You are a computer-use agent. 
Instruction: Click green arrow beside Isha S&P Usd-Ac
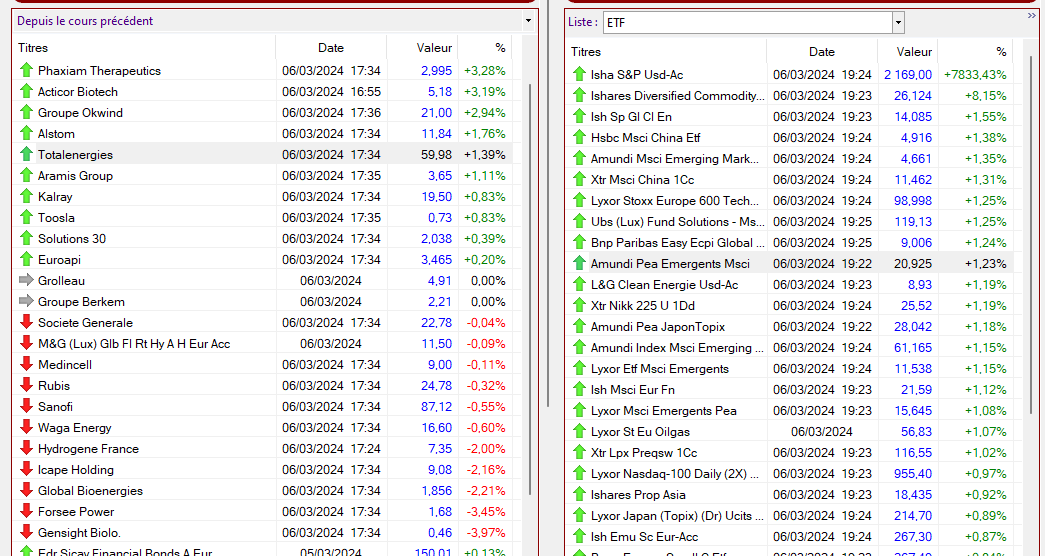(x=579, y=74)
